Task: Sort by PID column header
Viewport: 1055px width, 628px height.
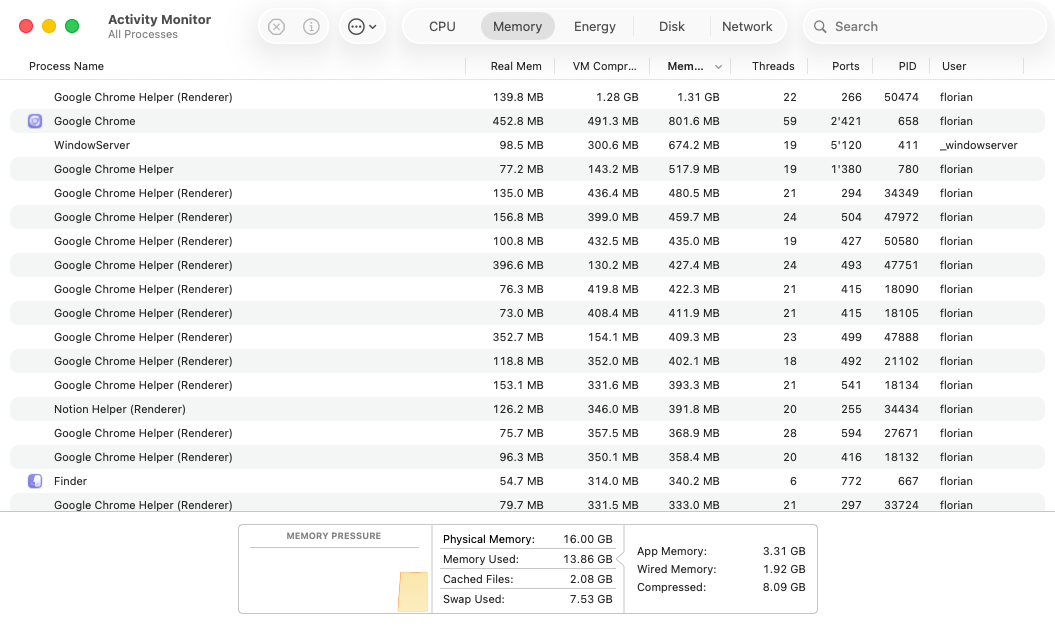Action: pos(907,66)
